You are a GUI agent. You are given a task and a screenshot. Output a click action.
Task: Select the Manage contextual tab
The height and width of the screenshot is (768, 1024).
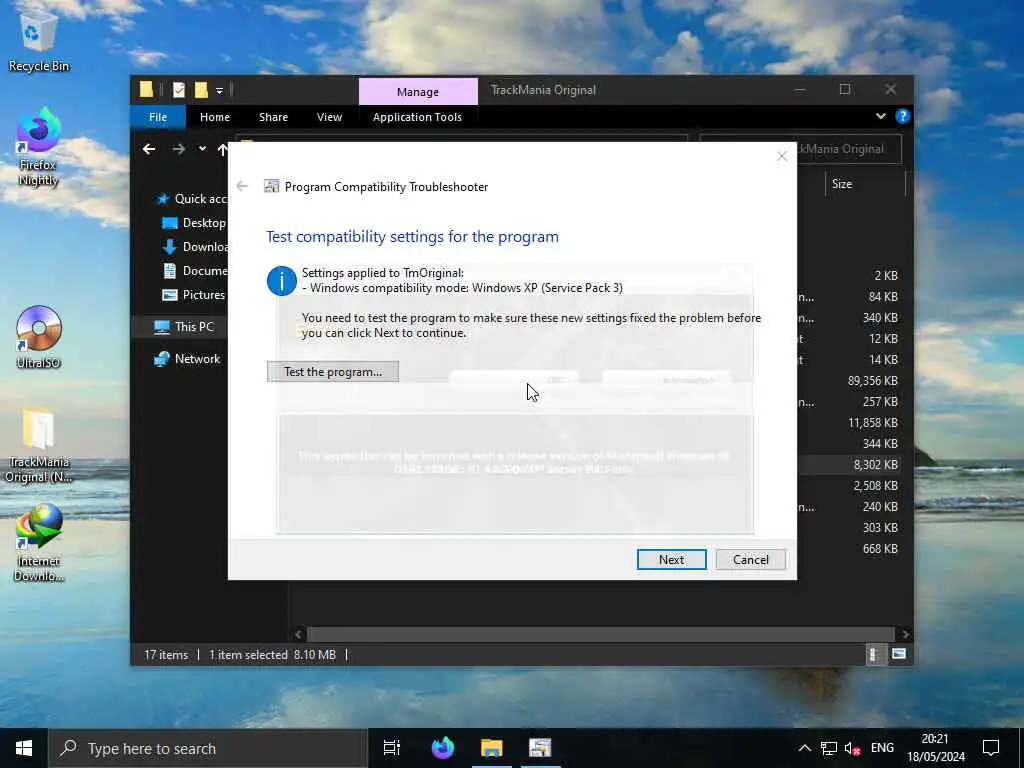(x=418, y=92)
